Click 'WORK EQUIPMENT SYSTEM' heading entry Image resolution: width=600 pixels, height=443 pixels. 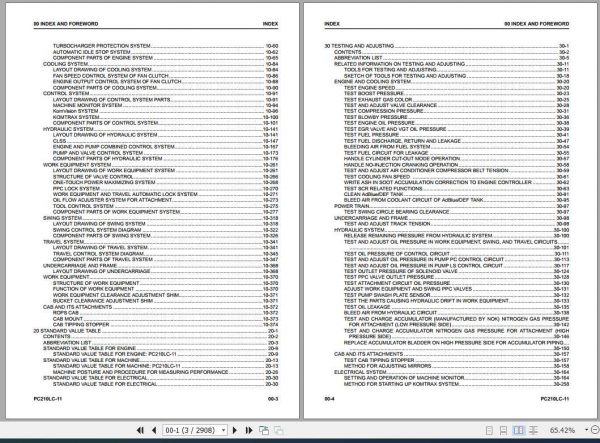pos(77,165)
